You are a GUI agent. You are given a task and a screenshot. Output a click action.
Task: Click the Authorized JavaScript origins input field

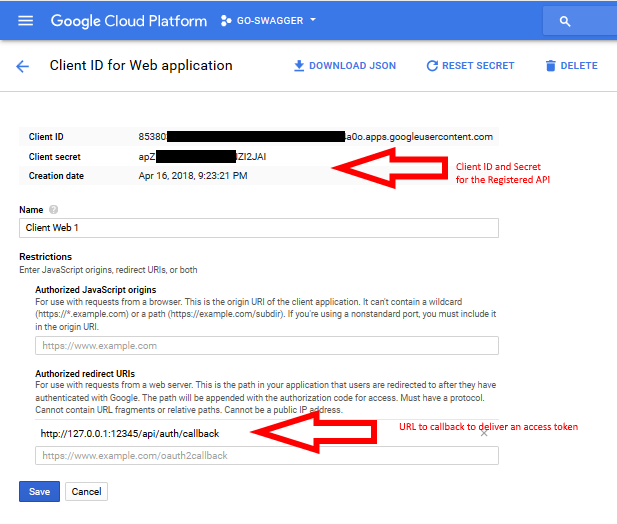tap(267, 345)
